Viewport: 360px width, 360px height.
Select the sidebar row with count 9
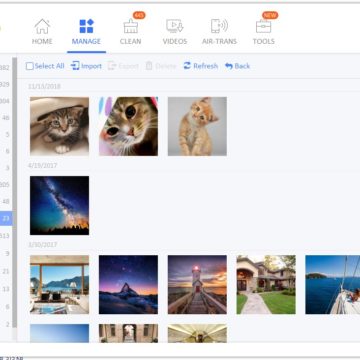point(6,254)
